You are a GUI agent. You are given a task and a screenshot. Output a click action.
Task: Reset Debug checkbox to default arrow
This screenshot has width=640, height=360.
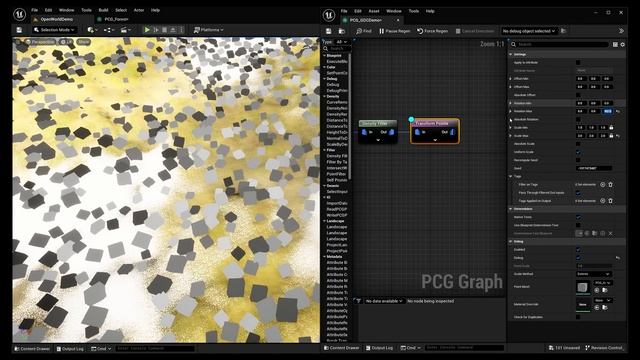618,258
